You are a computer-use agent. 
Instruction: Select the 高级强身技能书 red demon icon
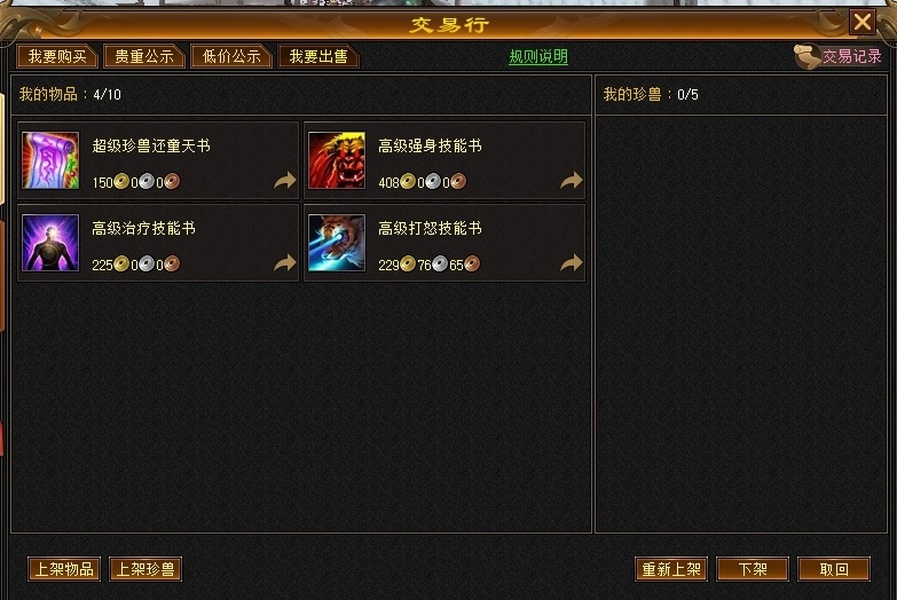point(336,160)
